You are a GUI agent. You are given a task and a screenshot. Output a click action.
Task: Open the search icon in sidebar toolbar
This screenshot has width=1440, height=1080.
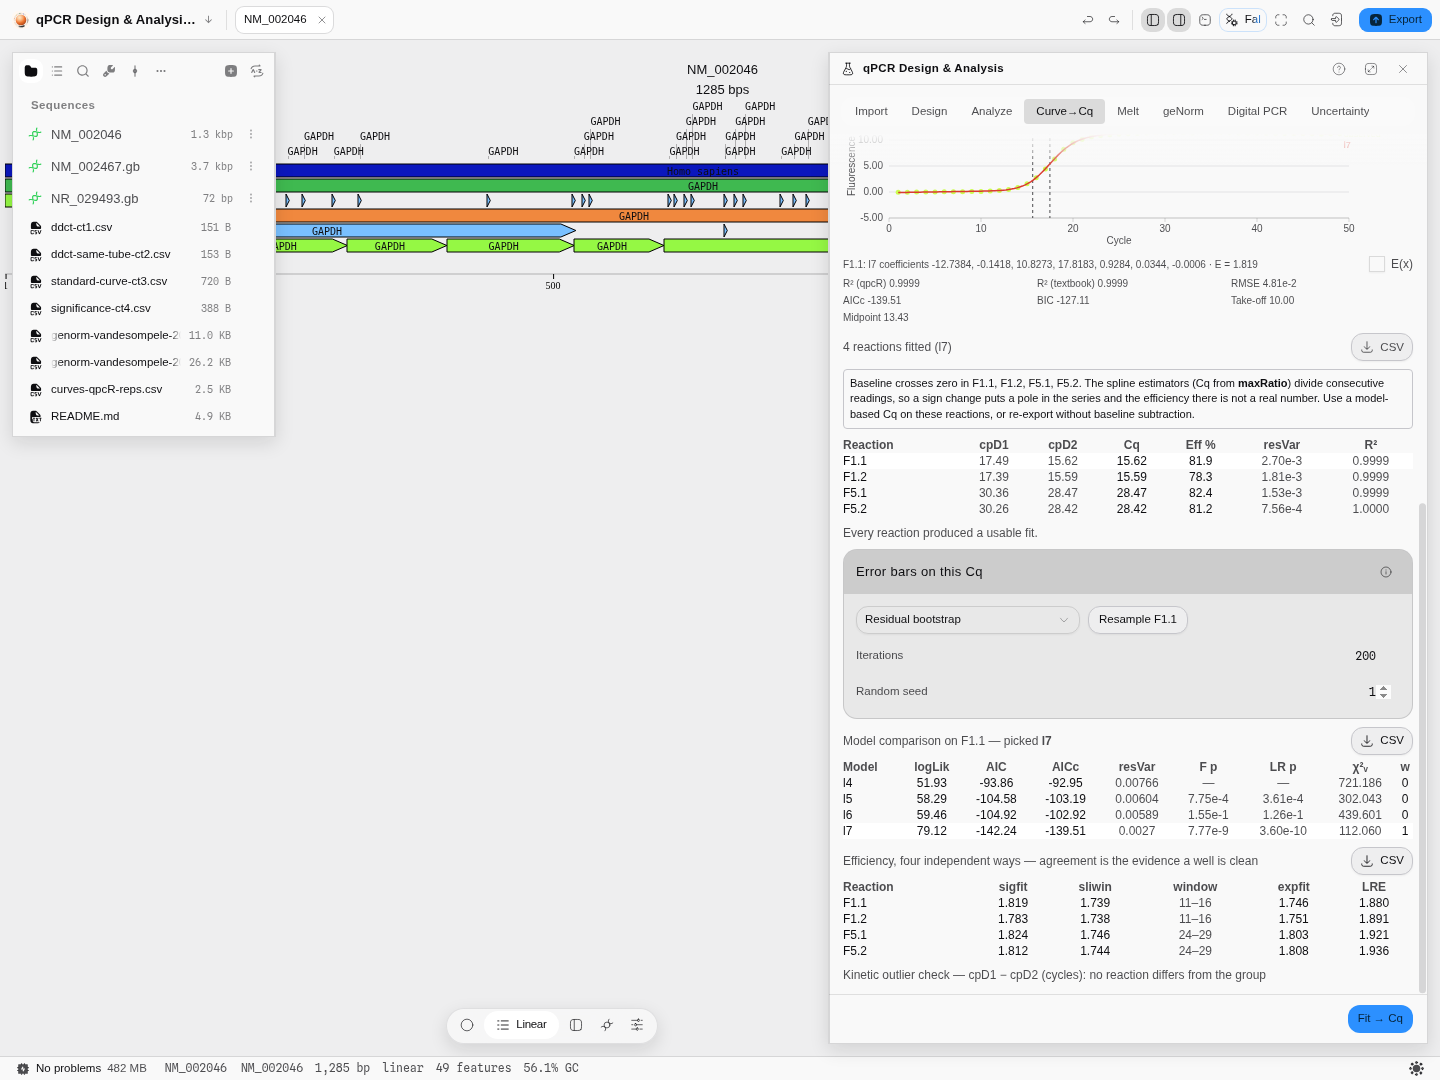83,71
